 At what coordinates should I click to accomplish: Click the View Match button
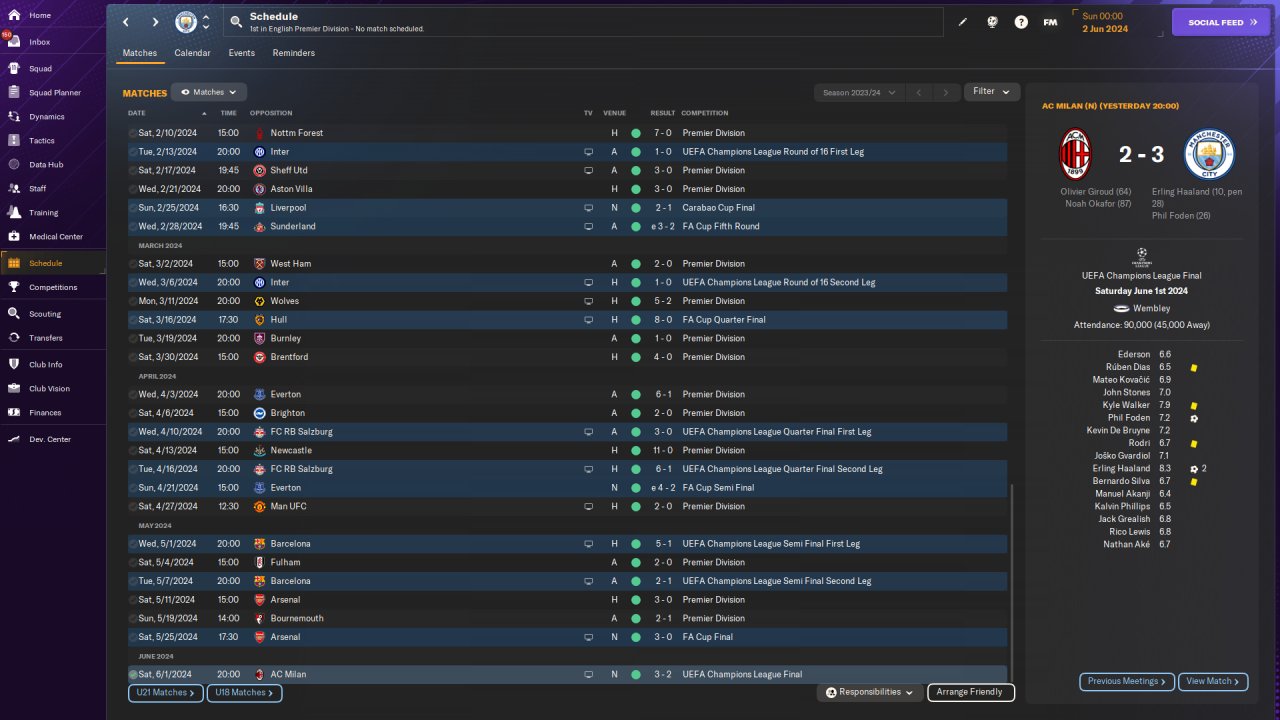(1213, 681)
